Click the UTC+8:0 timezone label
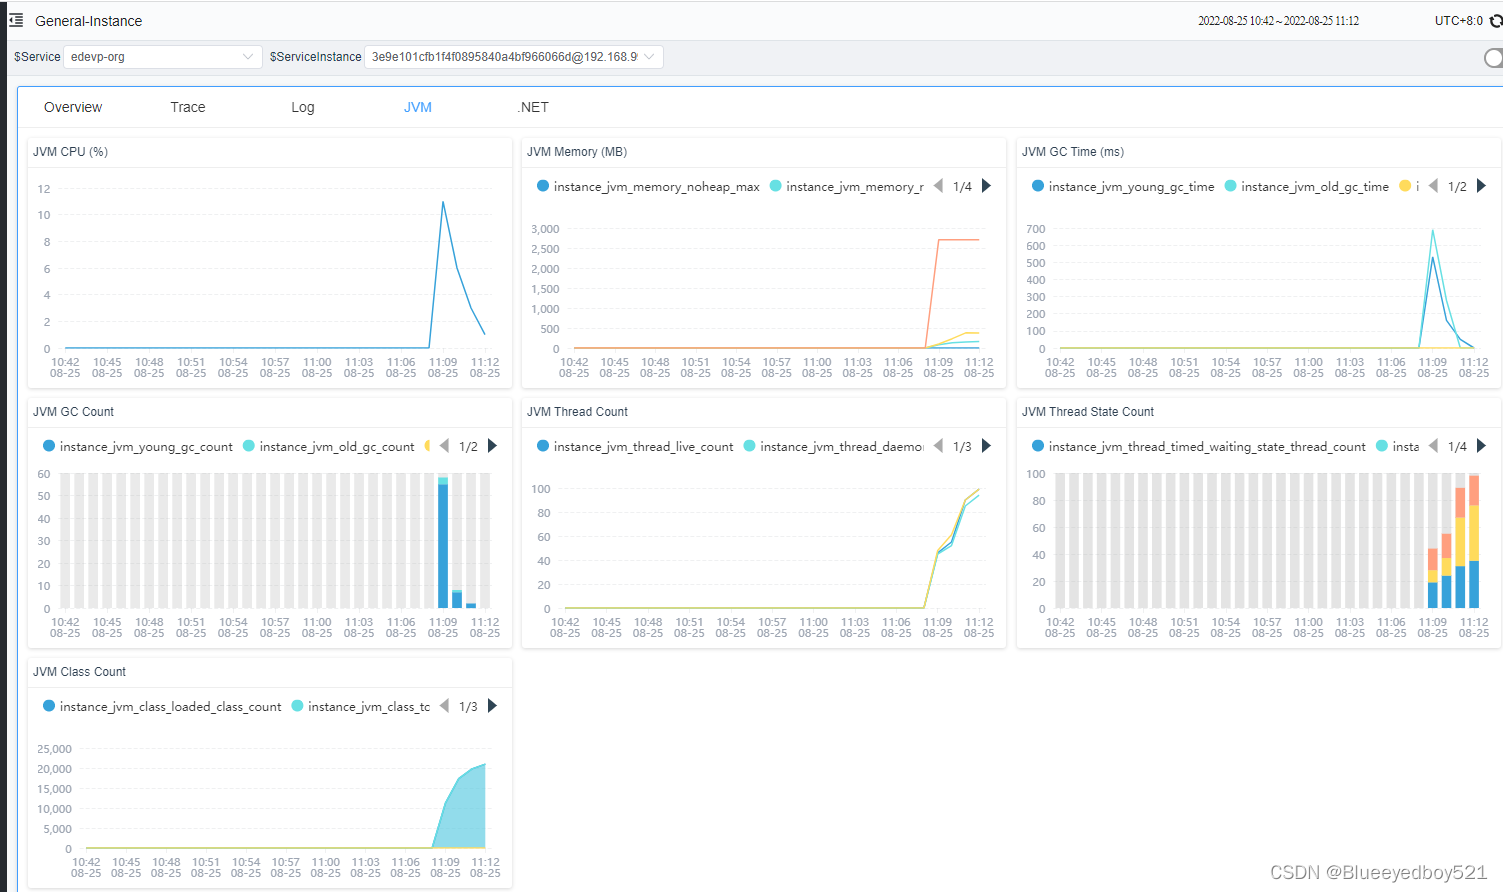This screenshot has height=892, width=1503. click(x=1459, y=21)
